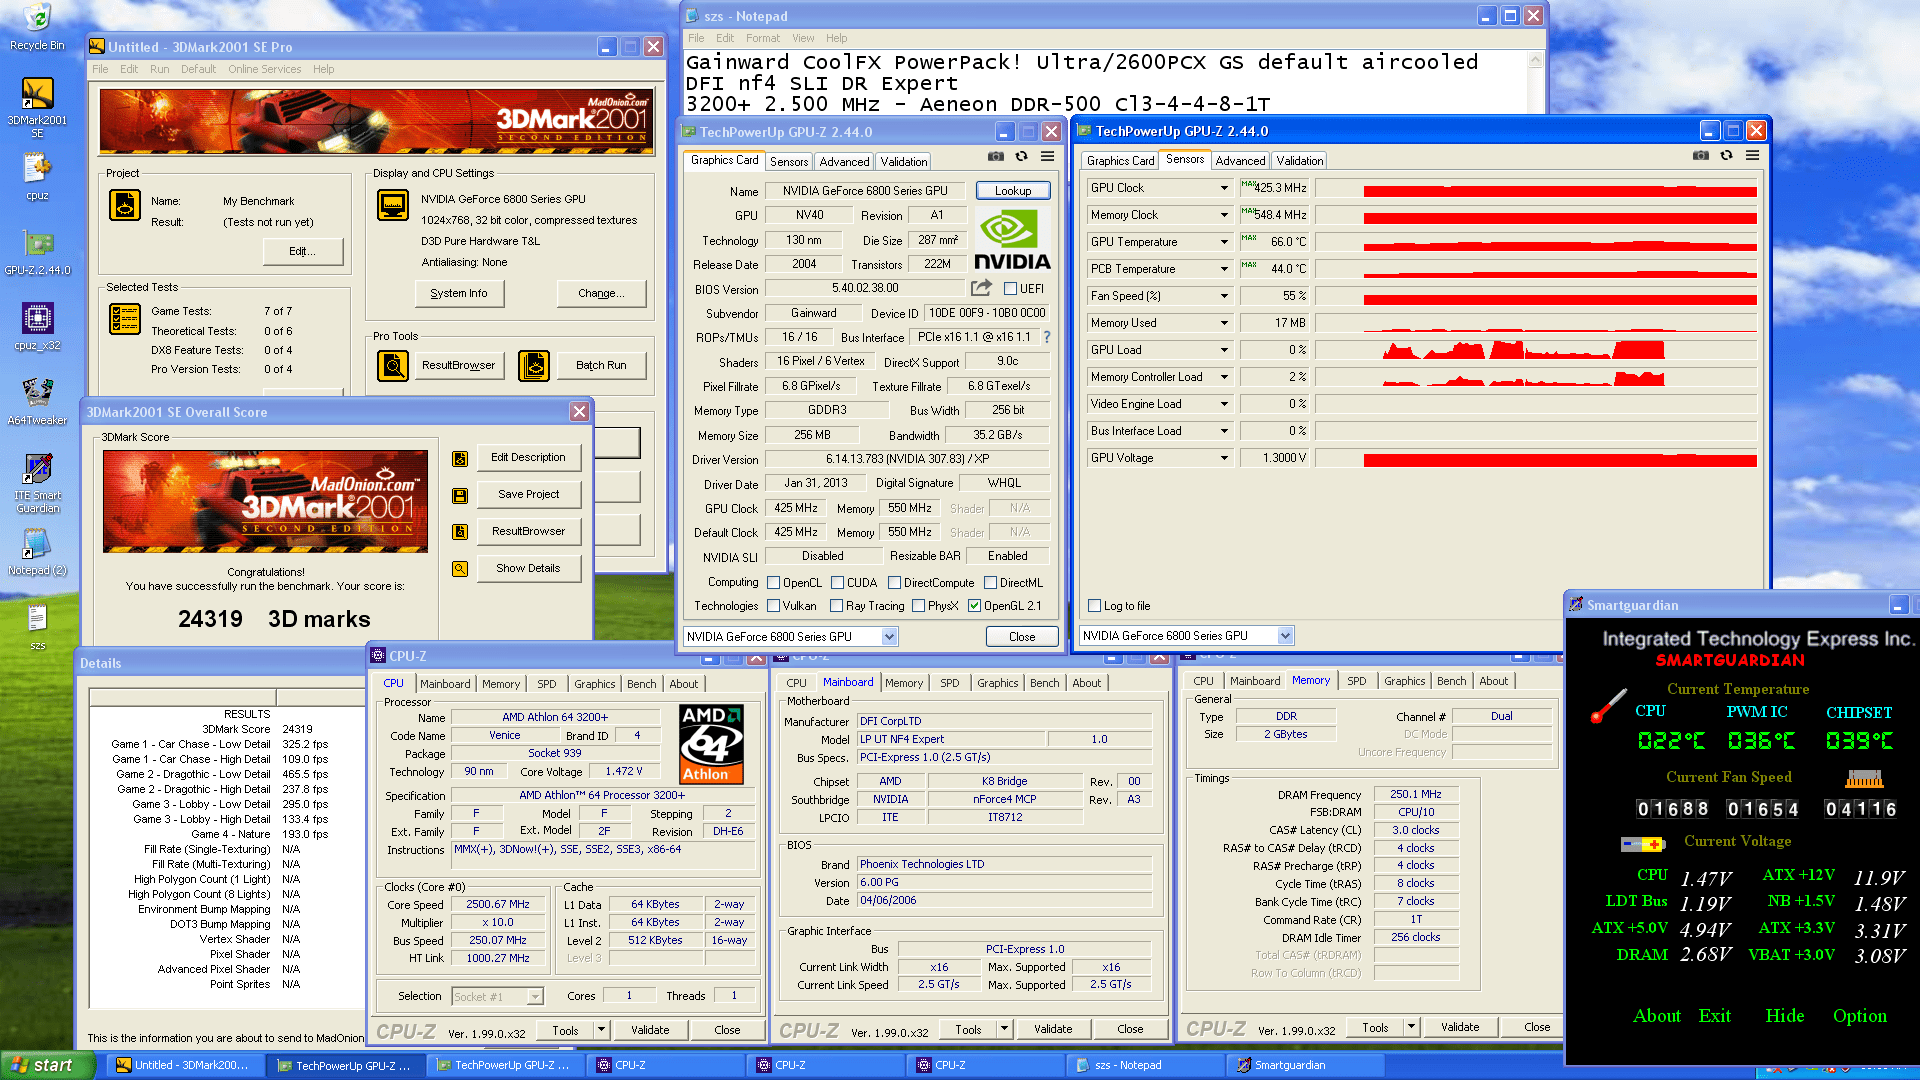Toggle the UEFI checkbox
The width and height of the screenshot is (1920, 1080).
coord(1011,289)
